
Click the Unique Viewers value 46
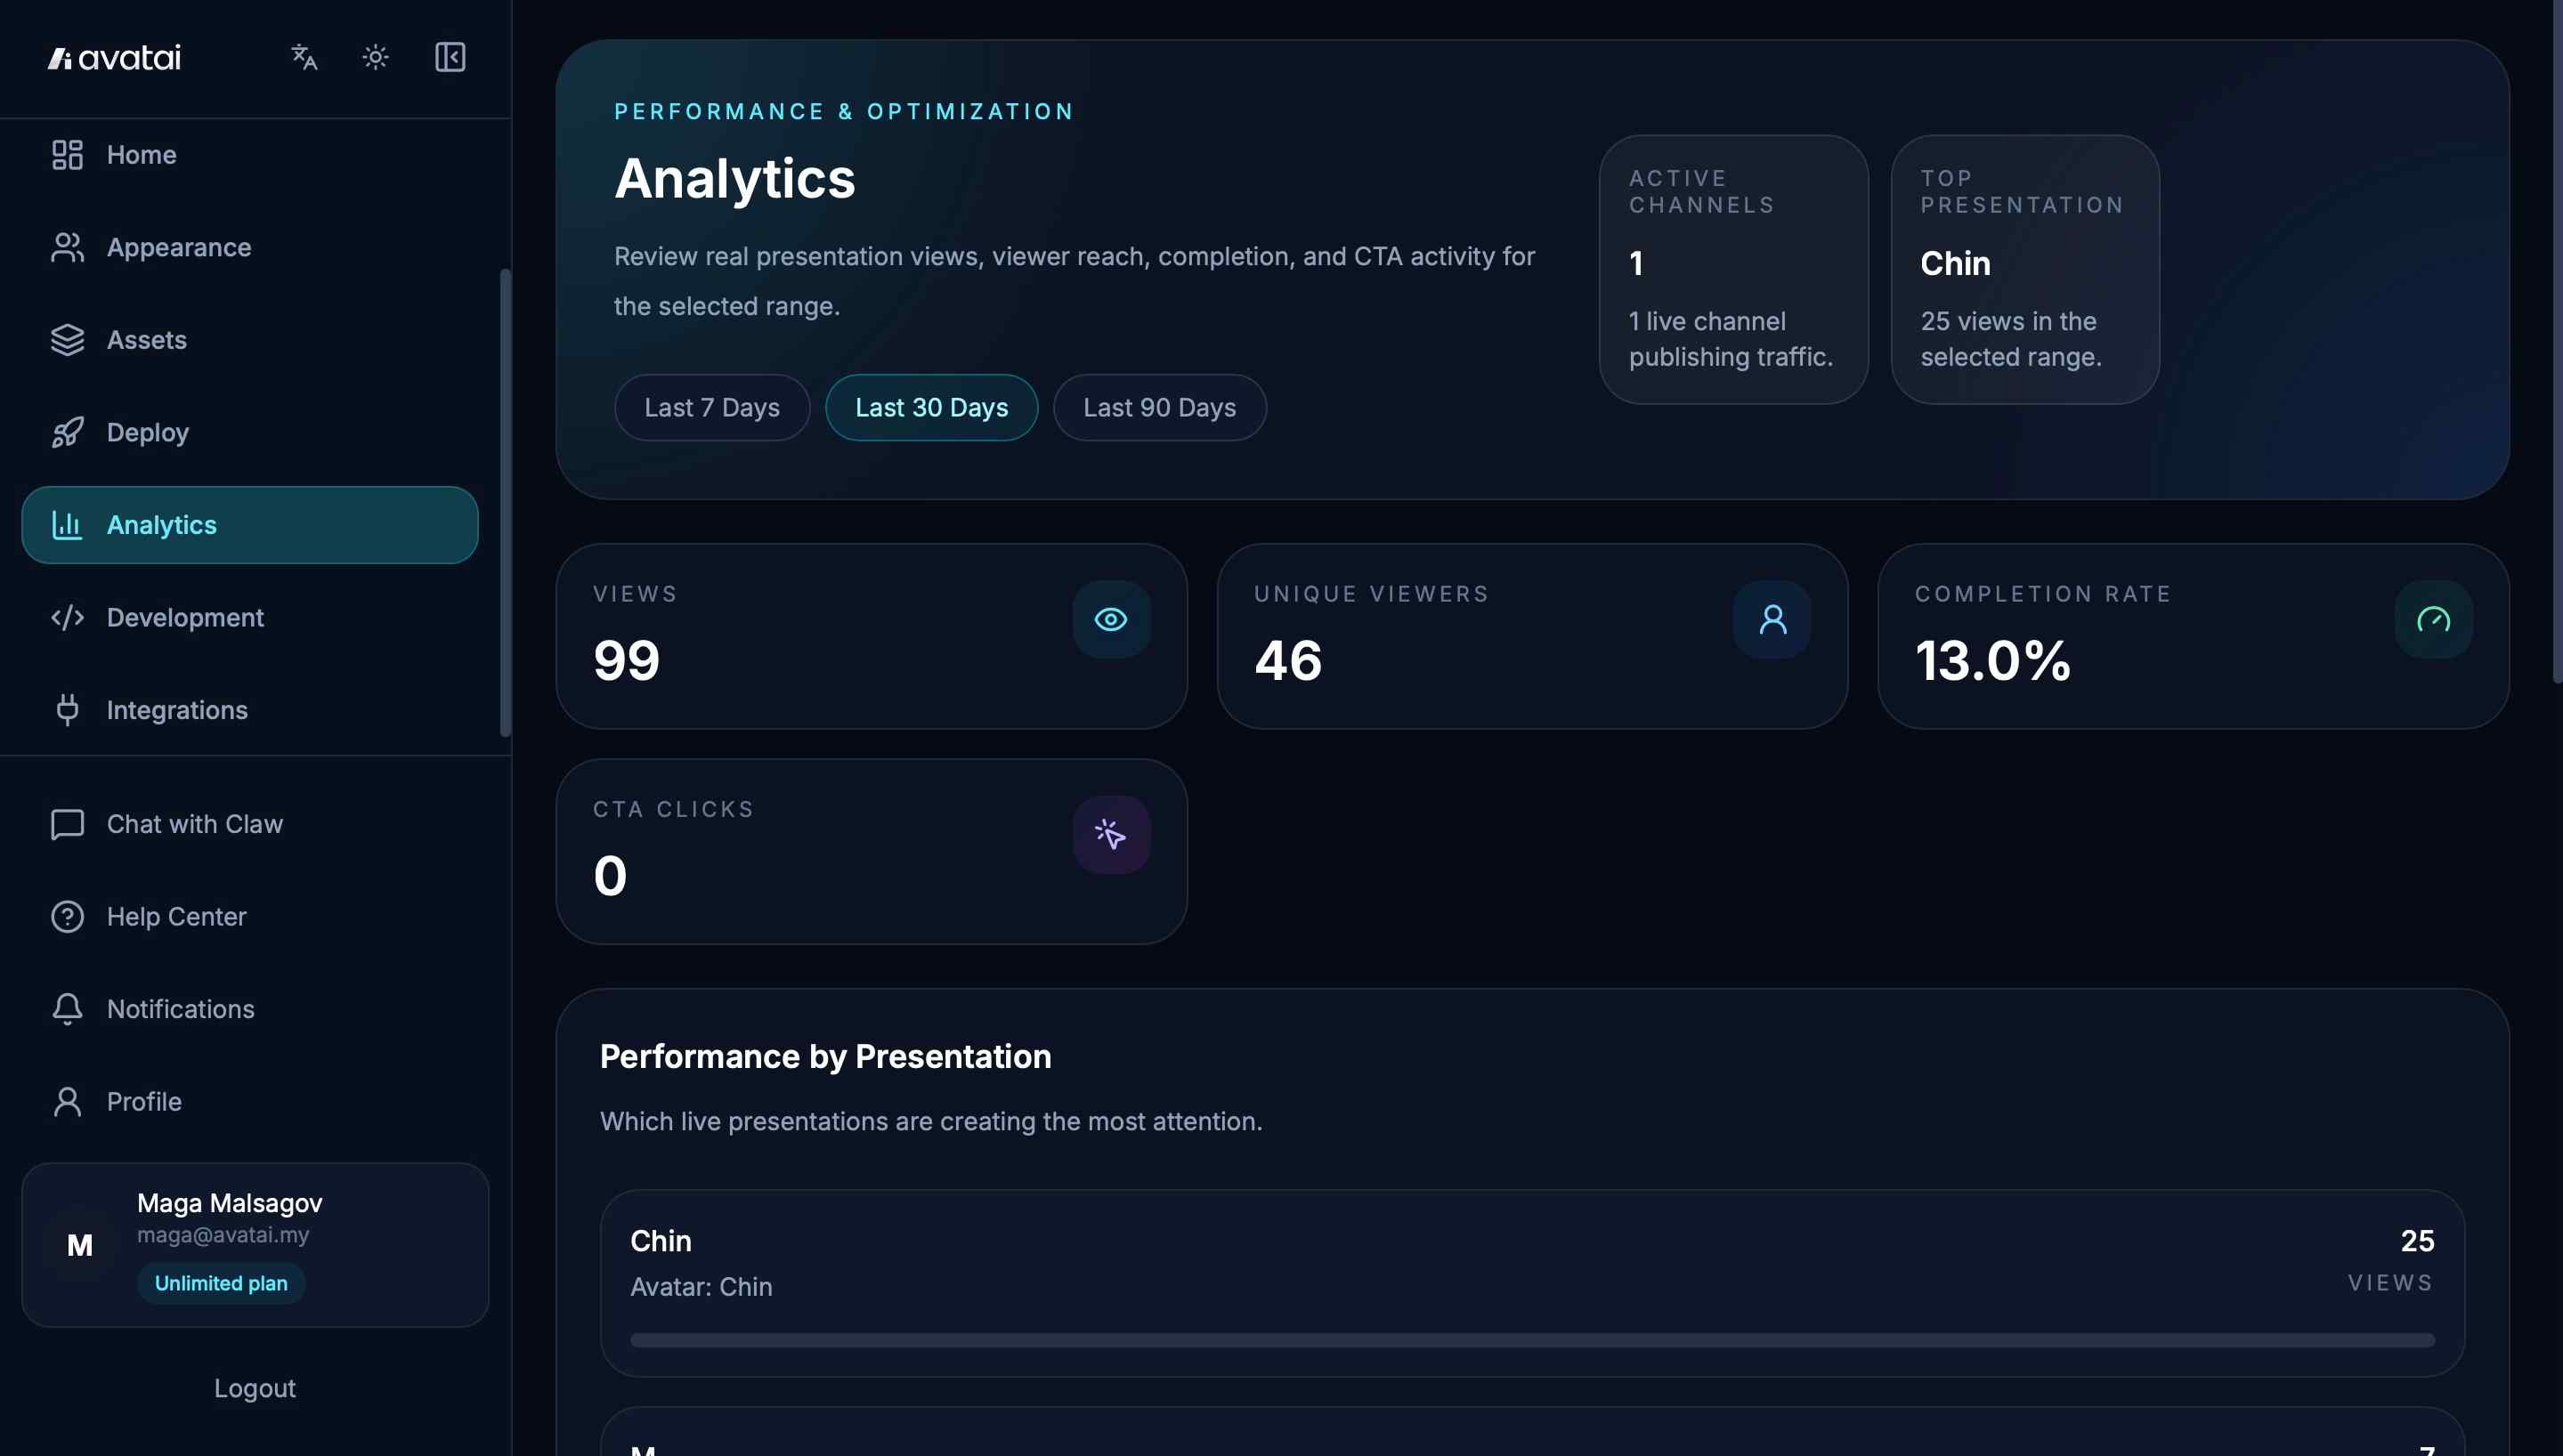click(1288, 660)
